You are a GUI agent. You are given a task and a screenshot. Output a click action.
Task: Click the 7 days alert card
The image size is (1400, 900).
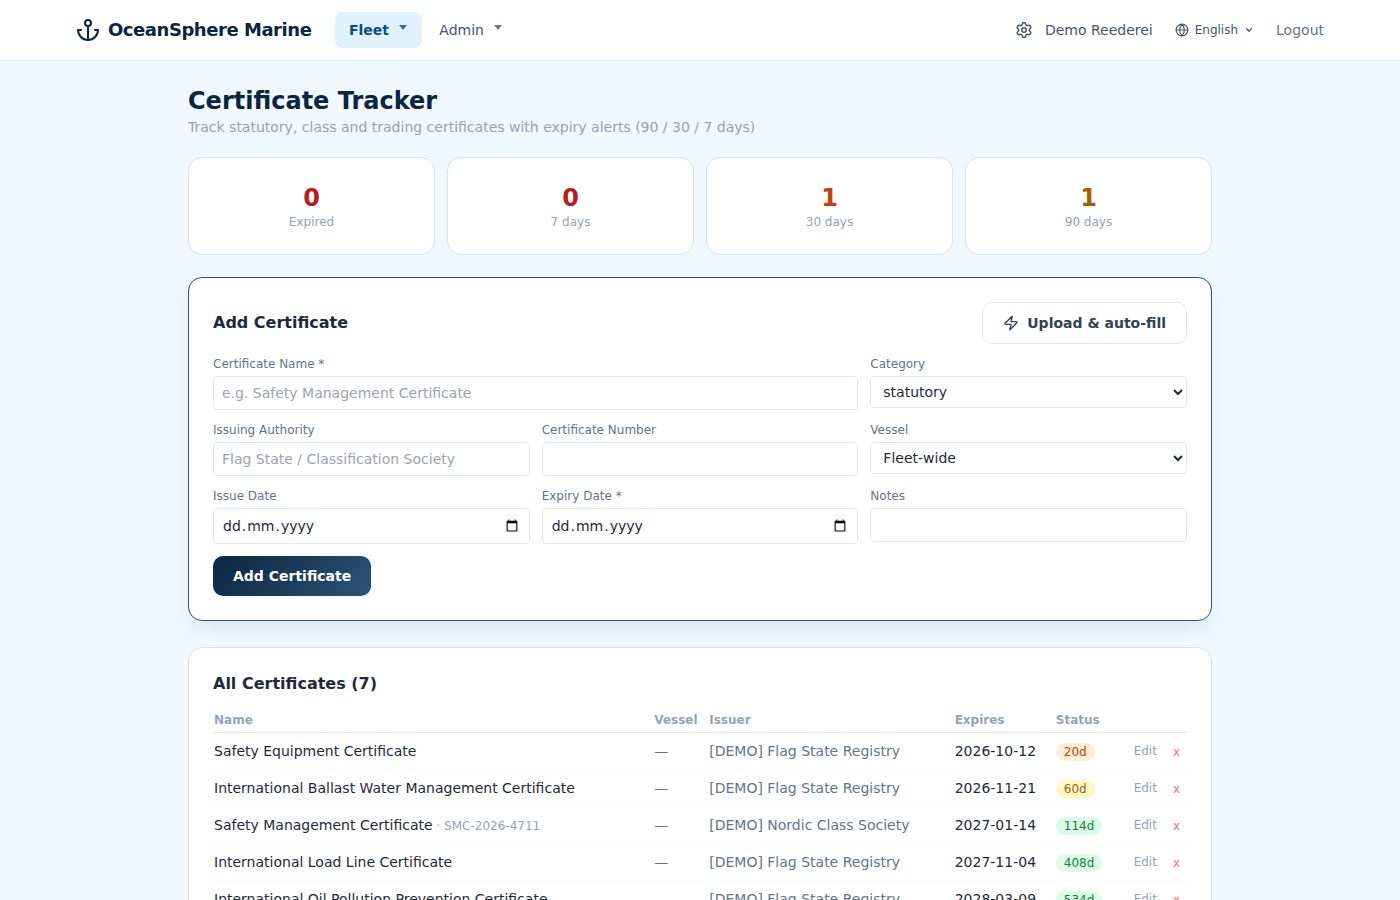point(570,206)
